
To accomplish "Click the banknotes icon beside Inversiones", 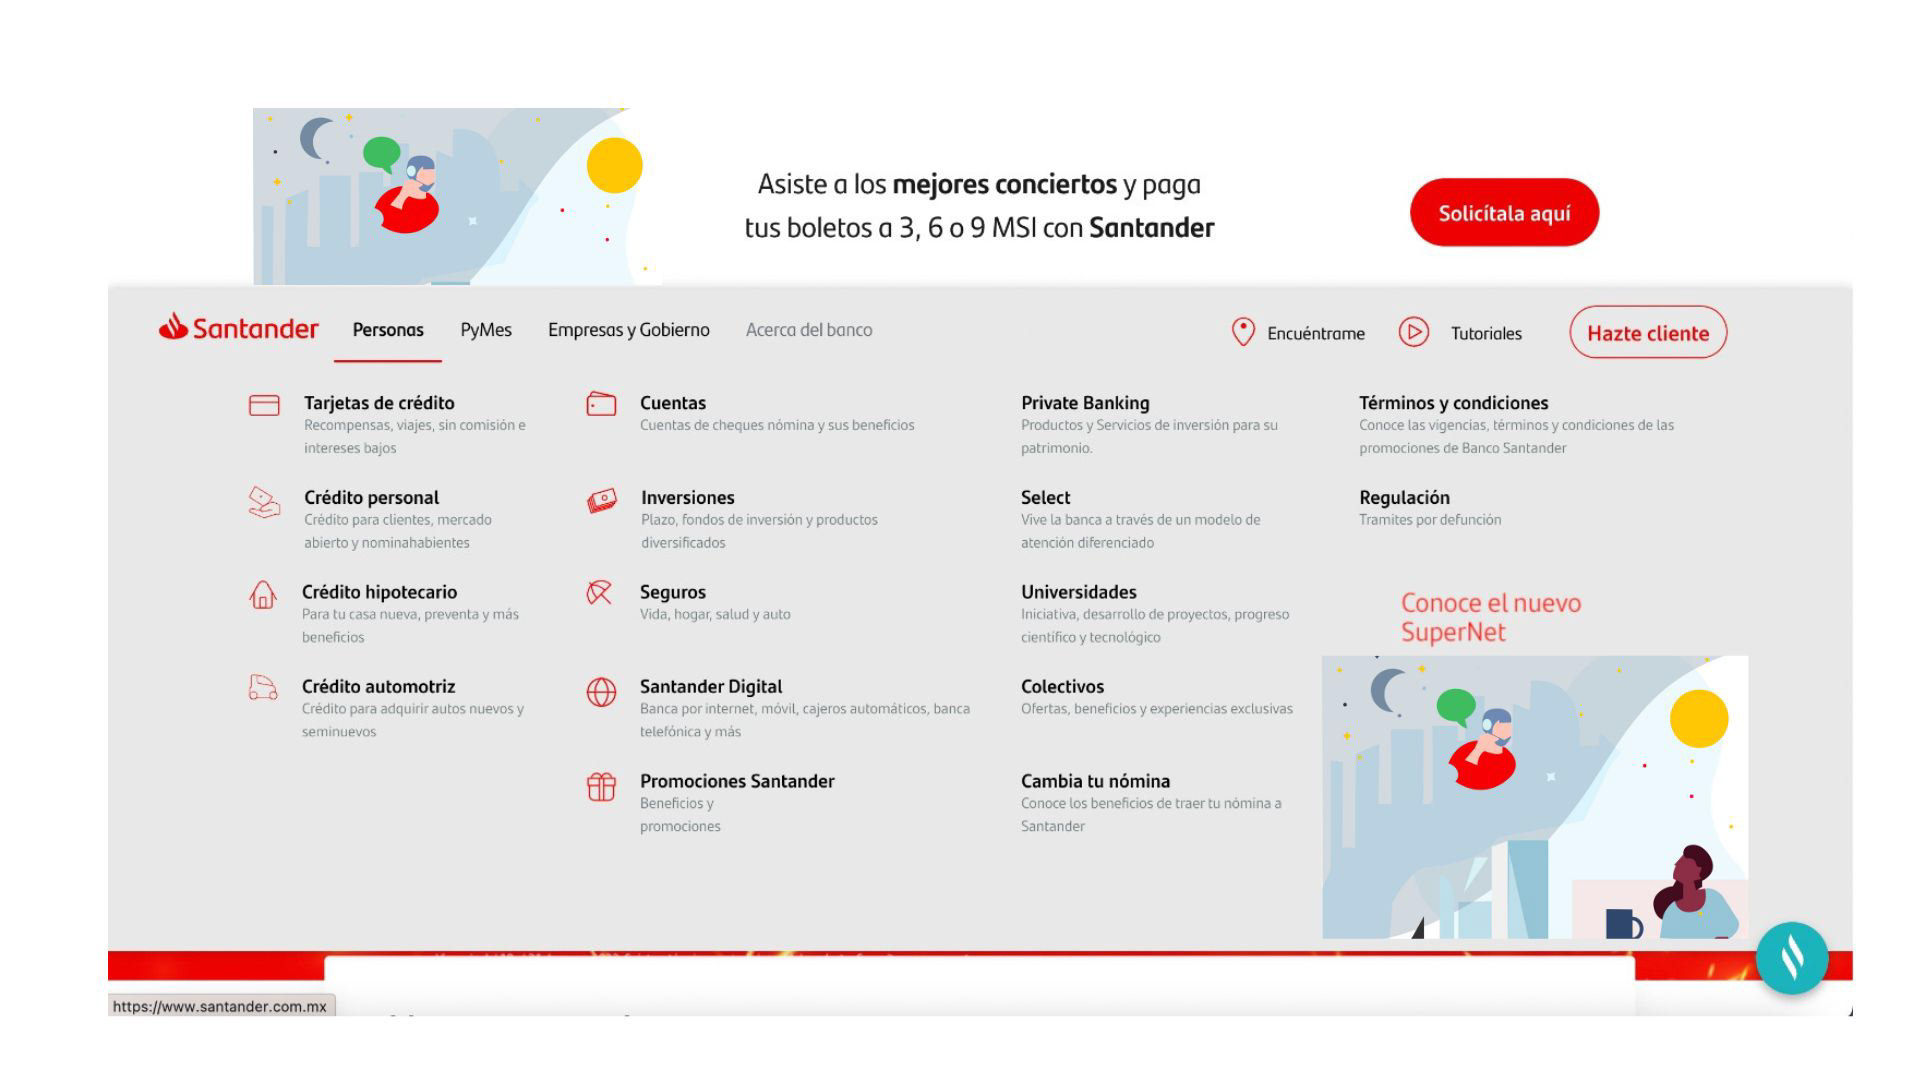I will click(x=602, y=501).
